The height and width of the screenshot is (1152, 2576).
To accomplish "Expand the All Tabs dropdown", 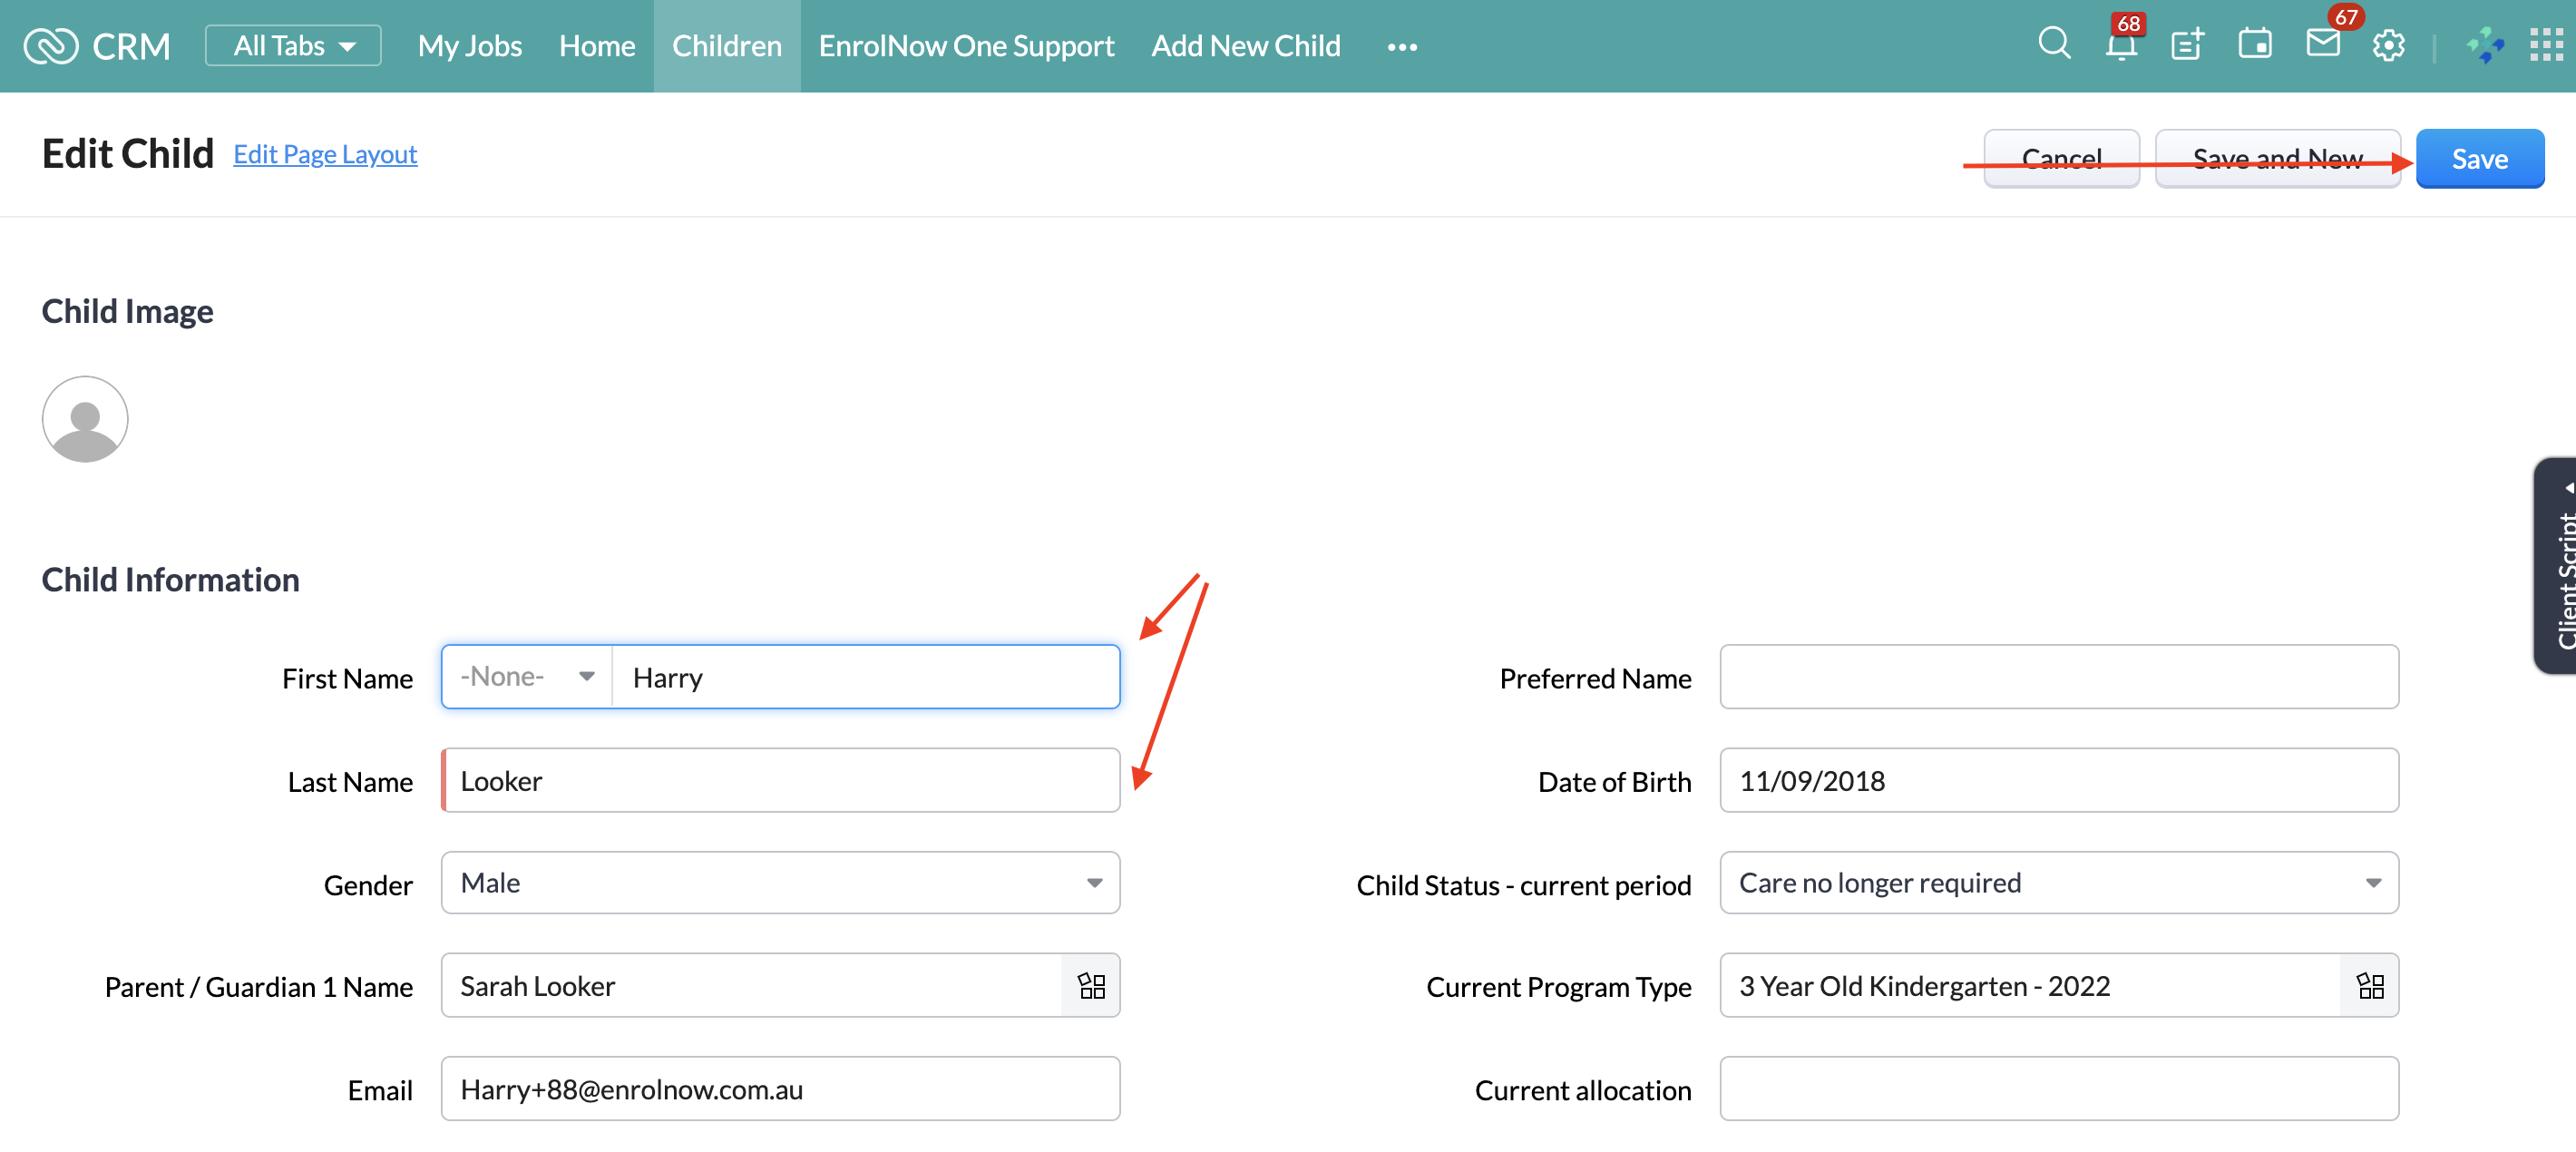I will [293, 46].
